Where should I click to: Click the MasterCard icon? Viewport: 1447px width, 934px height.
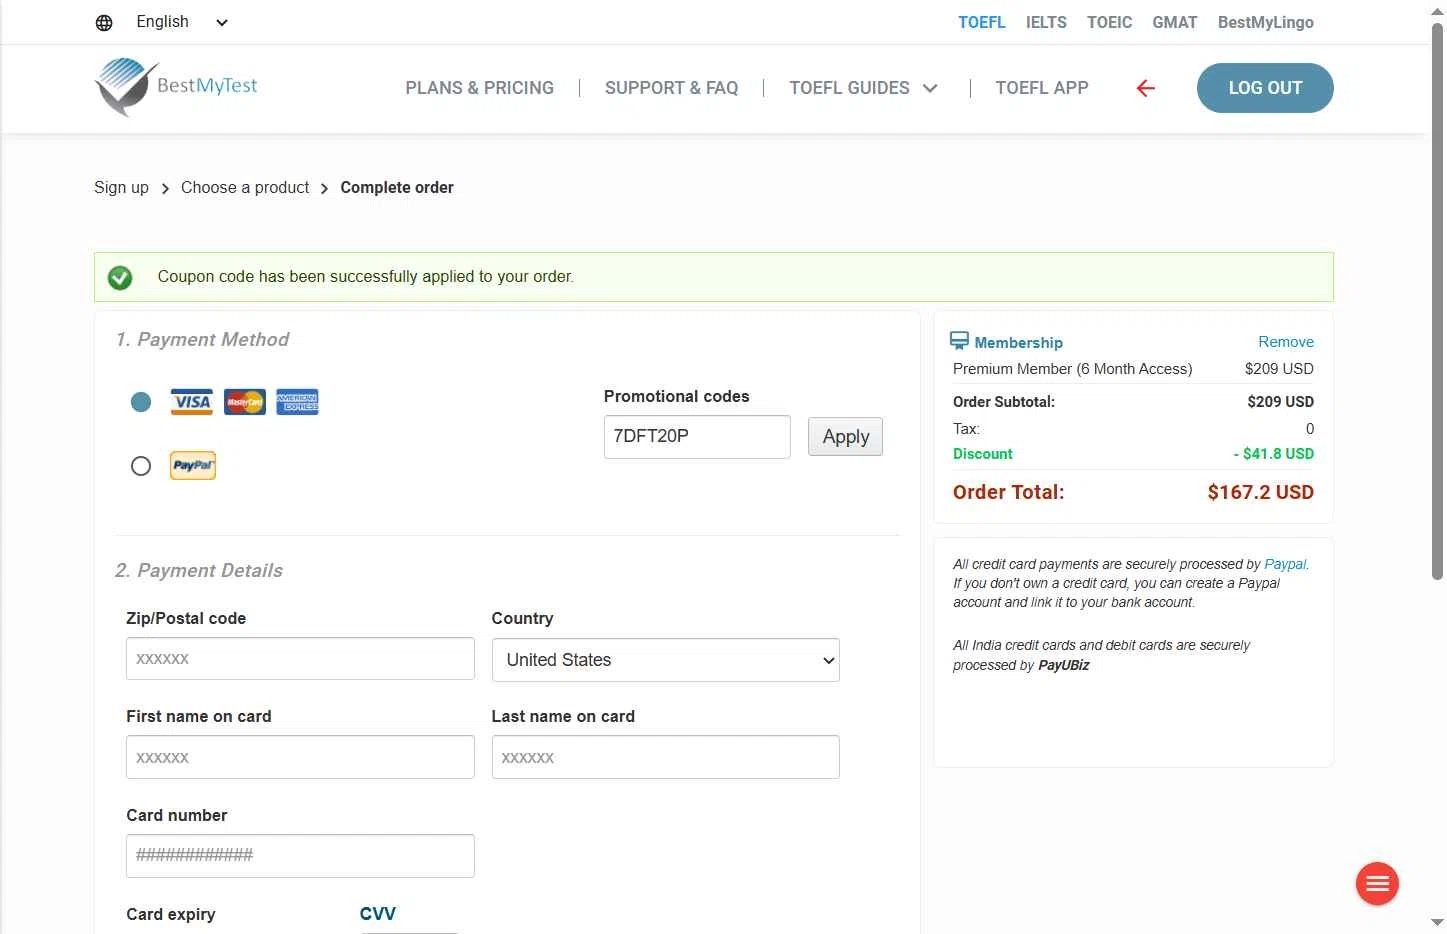point(244,402)
